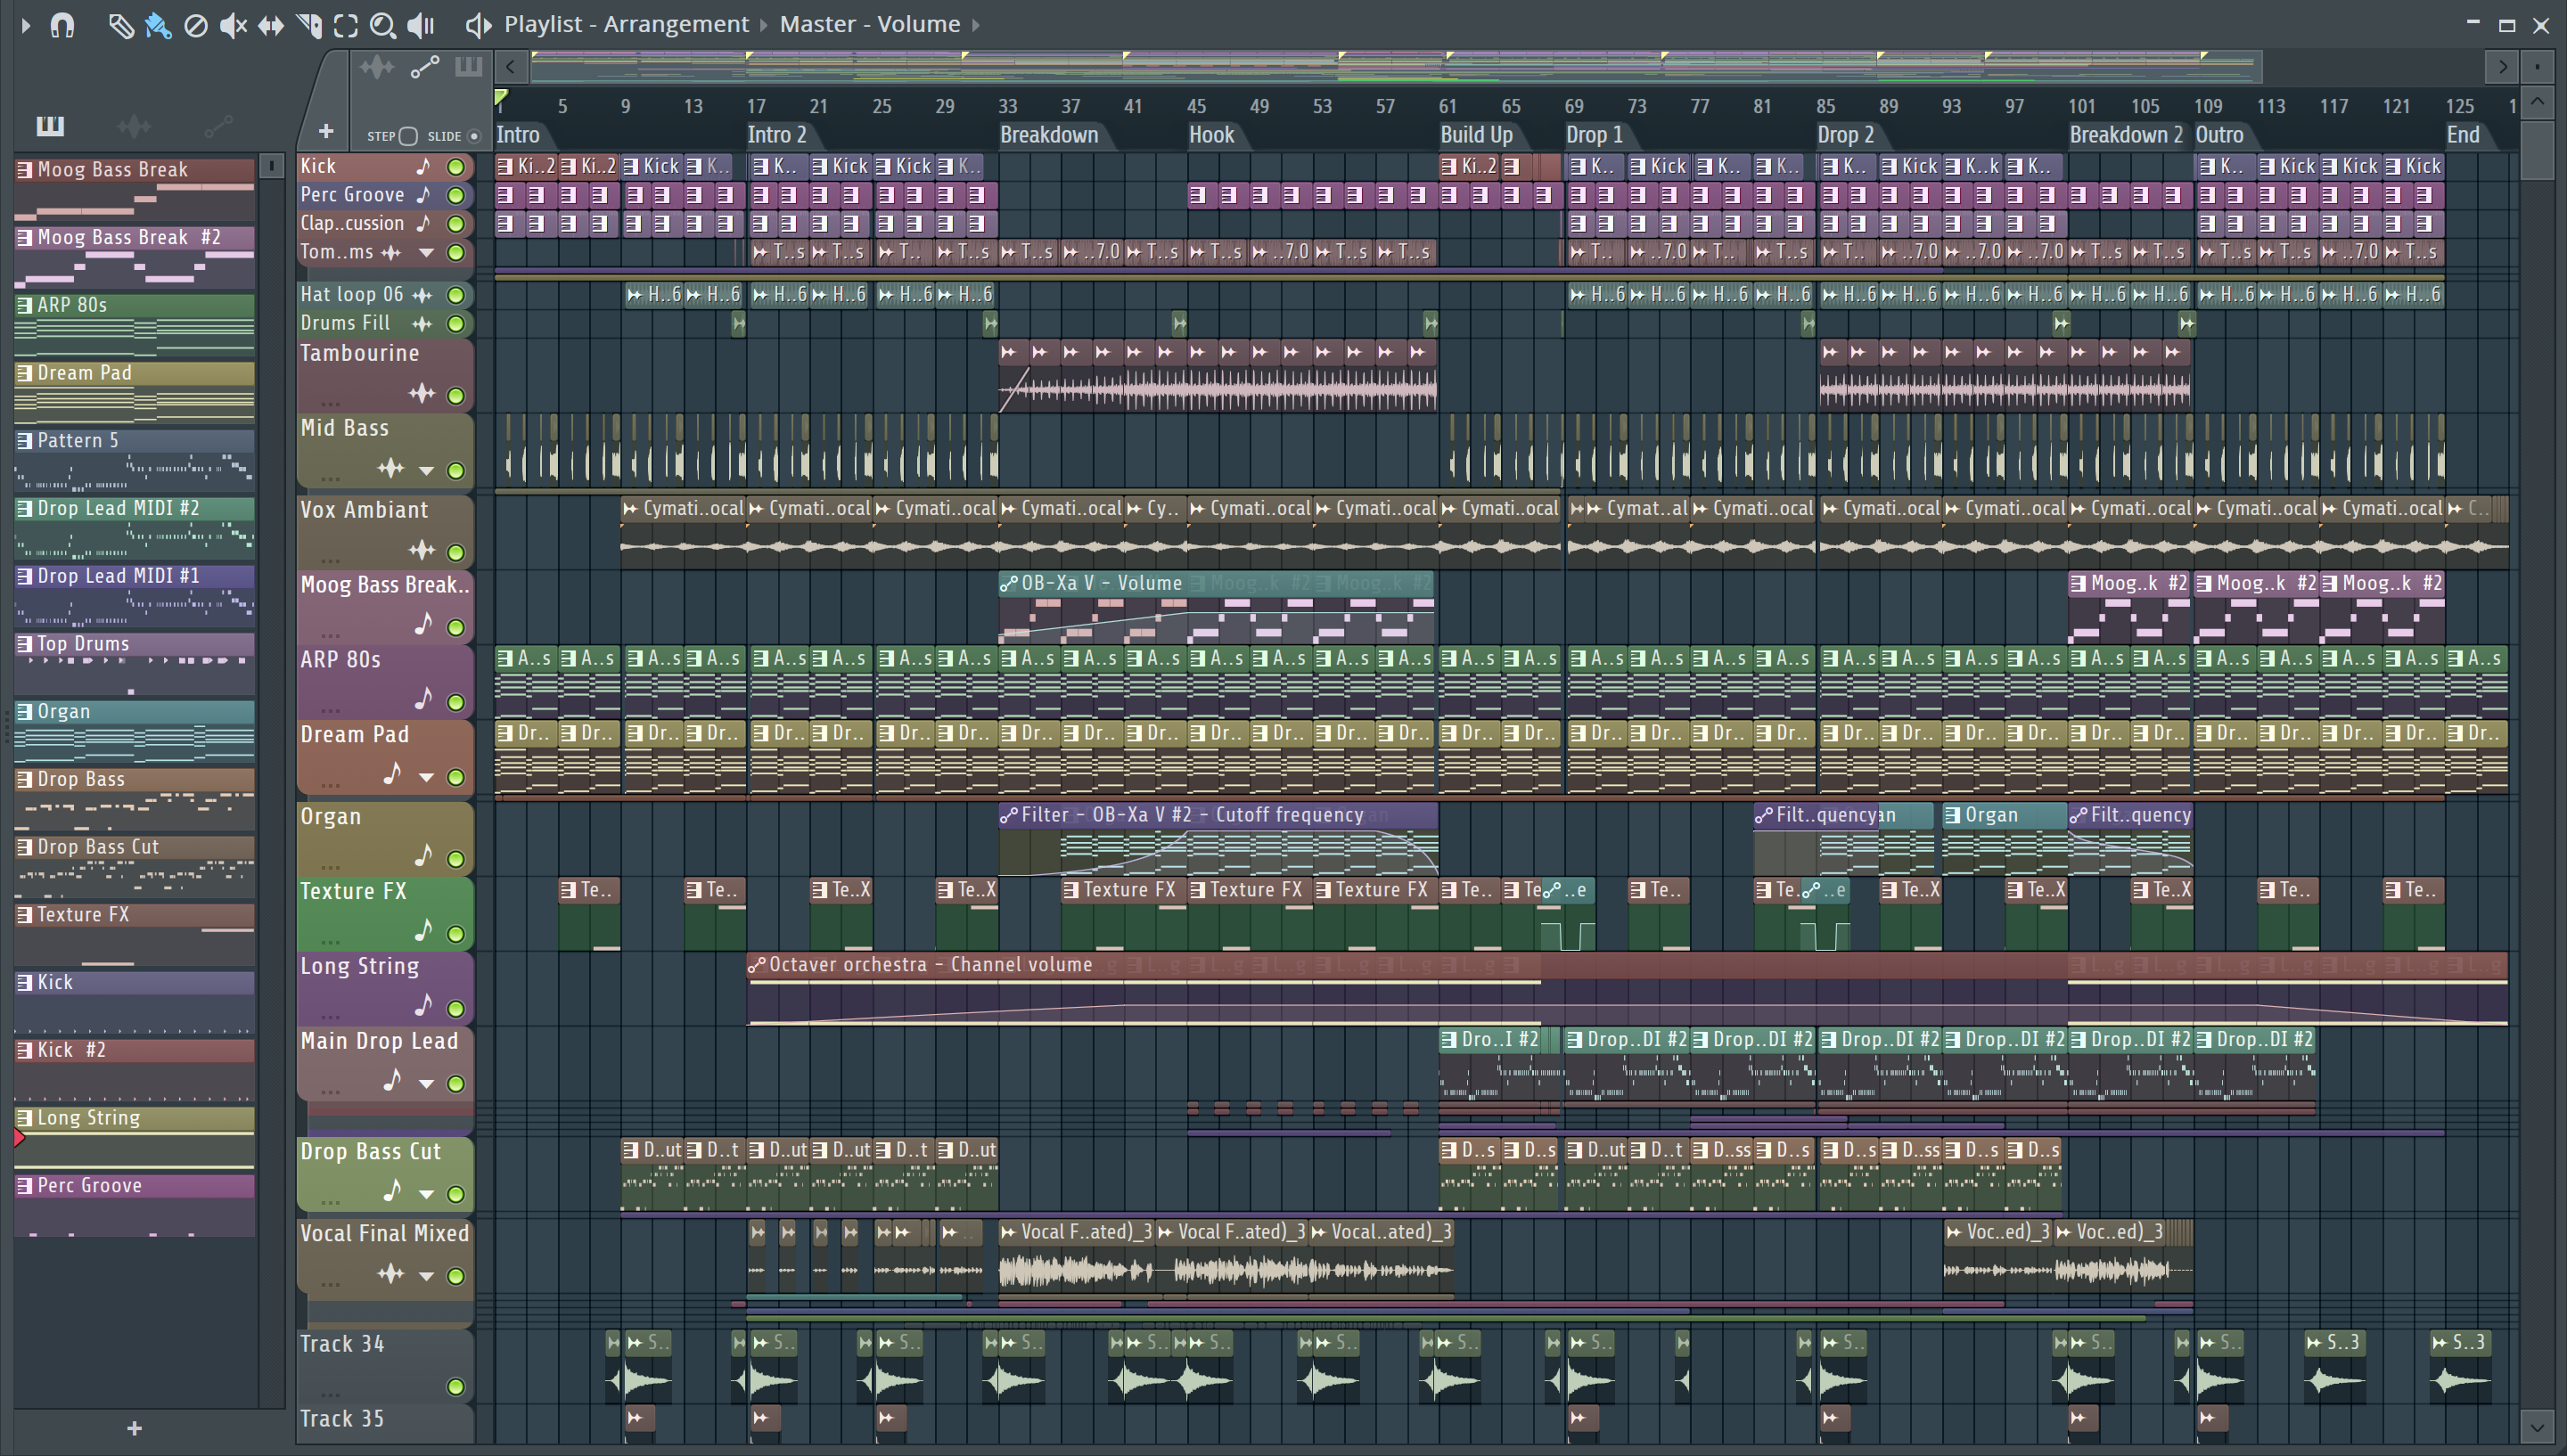Click waveform icon on Vox Ambiant track
Image resolution: width=2567 pixels, height=1456 pixels.
click(422, 550)
